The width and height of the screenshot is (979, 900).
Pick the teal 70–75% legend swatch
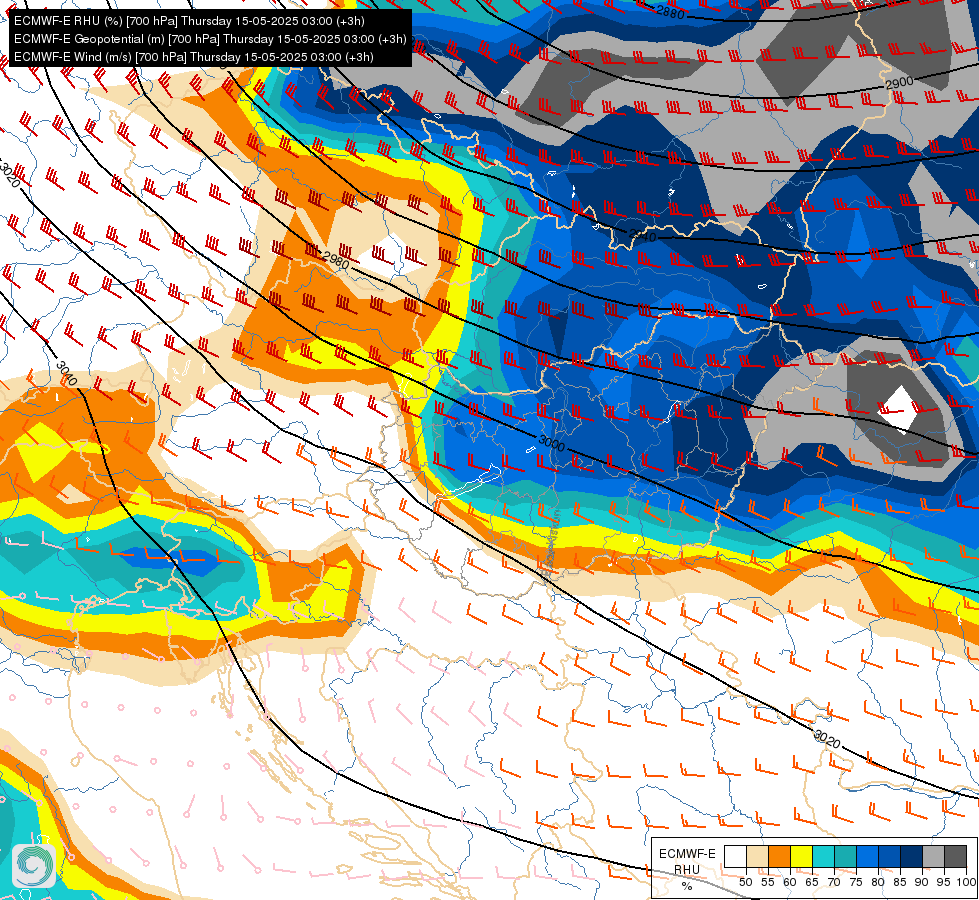[845, 856]
